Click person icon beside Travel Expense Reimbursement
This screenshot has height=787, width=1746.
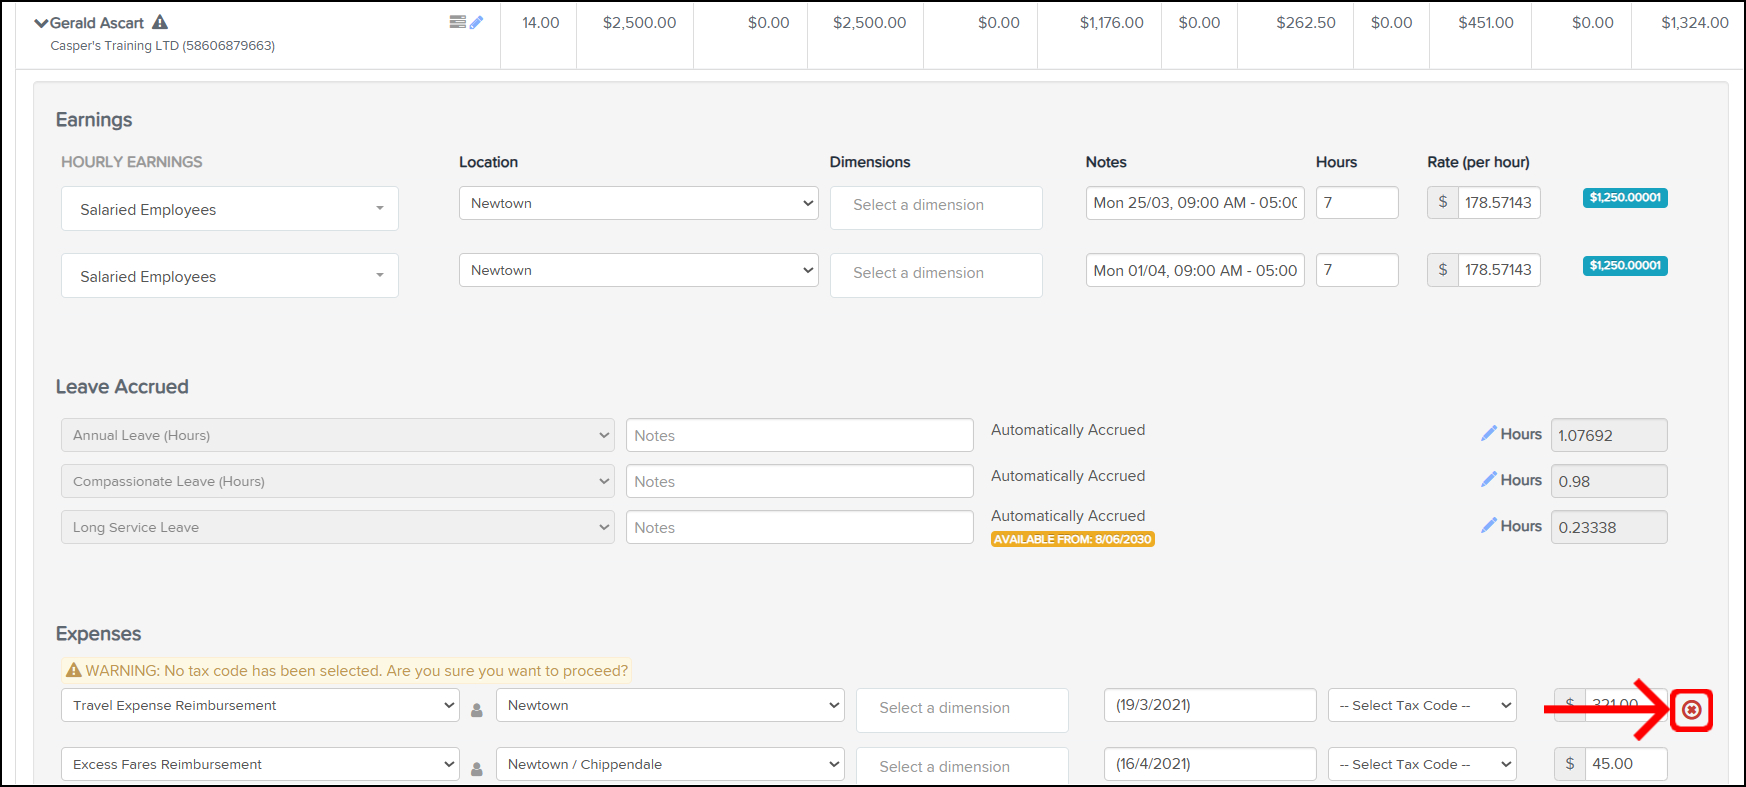pyautogui.click(x=477, y=710)
